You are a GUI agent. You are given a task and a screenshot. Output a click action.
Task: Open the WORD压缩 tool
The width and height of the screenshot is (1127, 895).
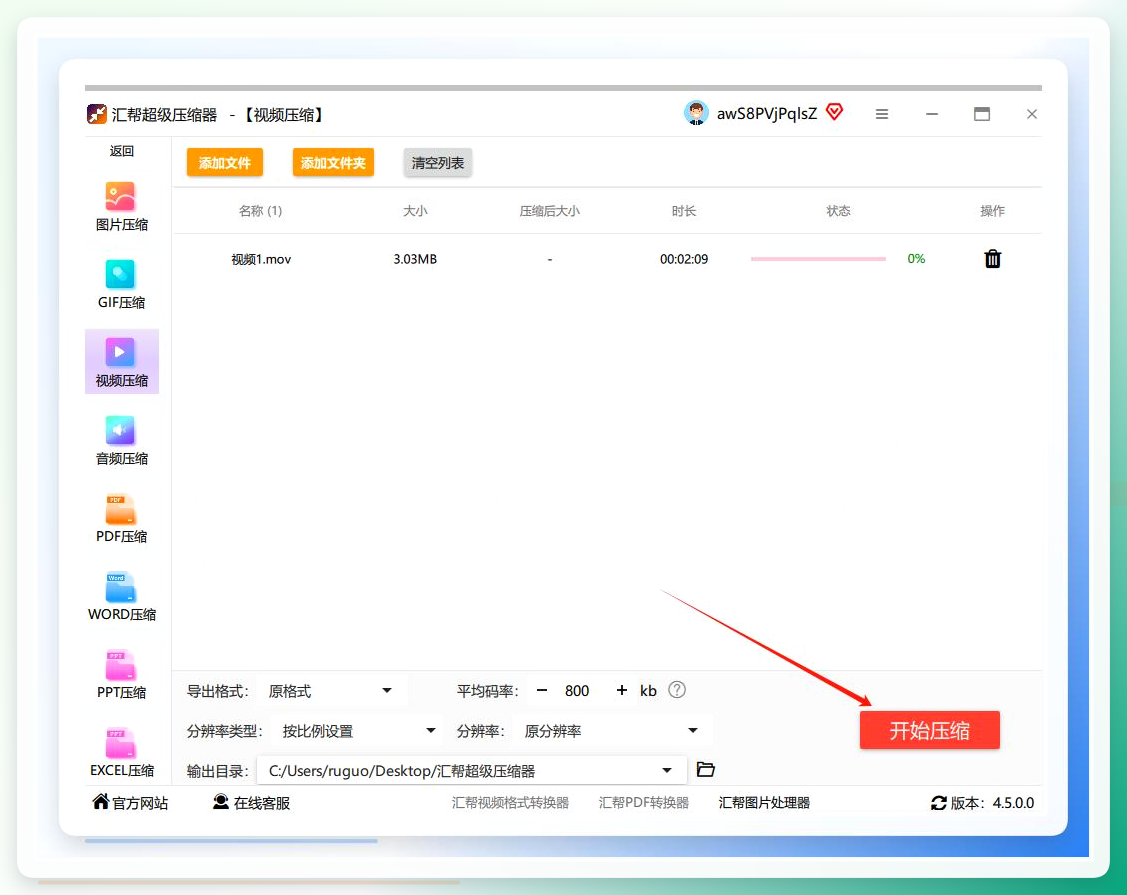pyautogui.click(x=121, y=597)
